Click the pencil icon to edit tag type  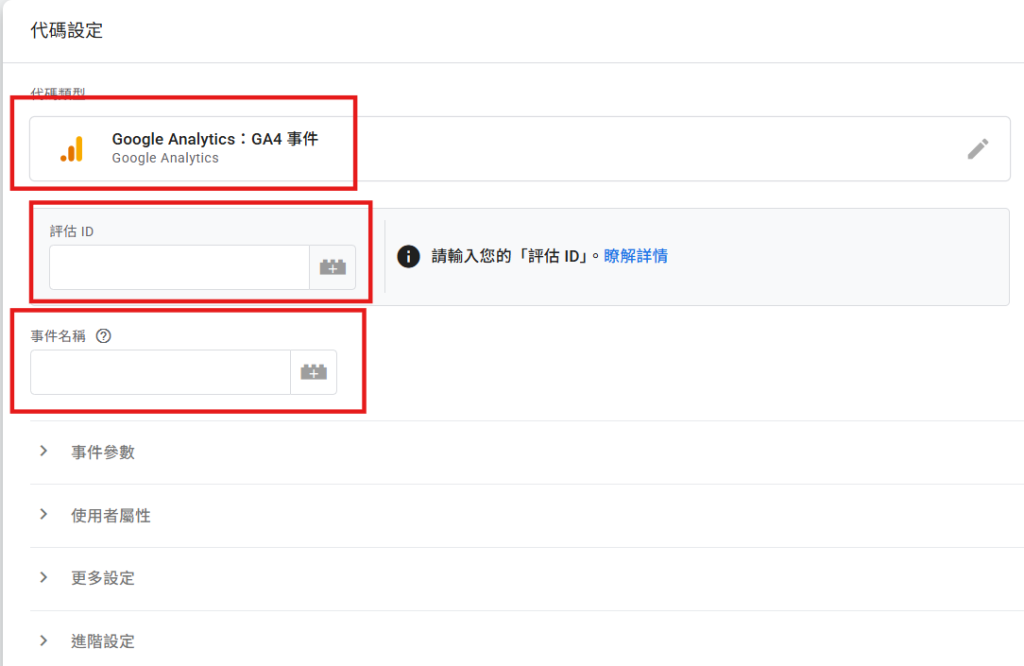point(977,149)
